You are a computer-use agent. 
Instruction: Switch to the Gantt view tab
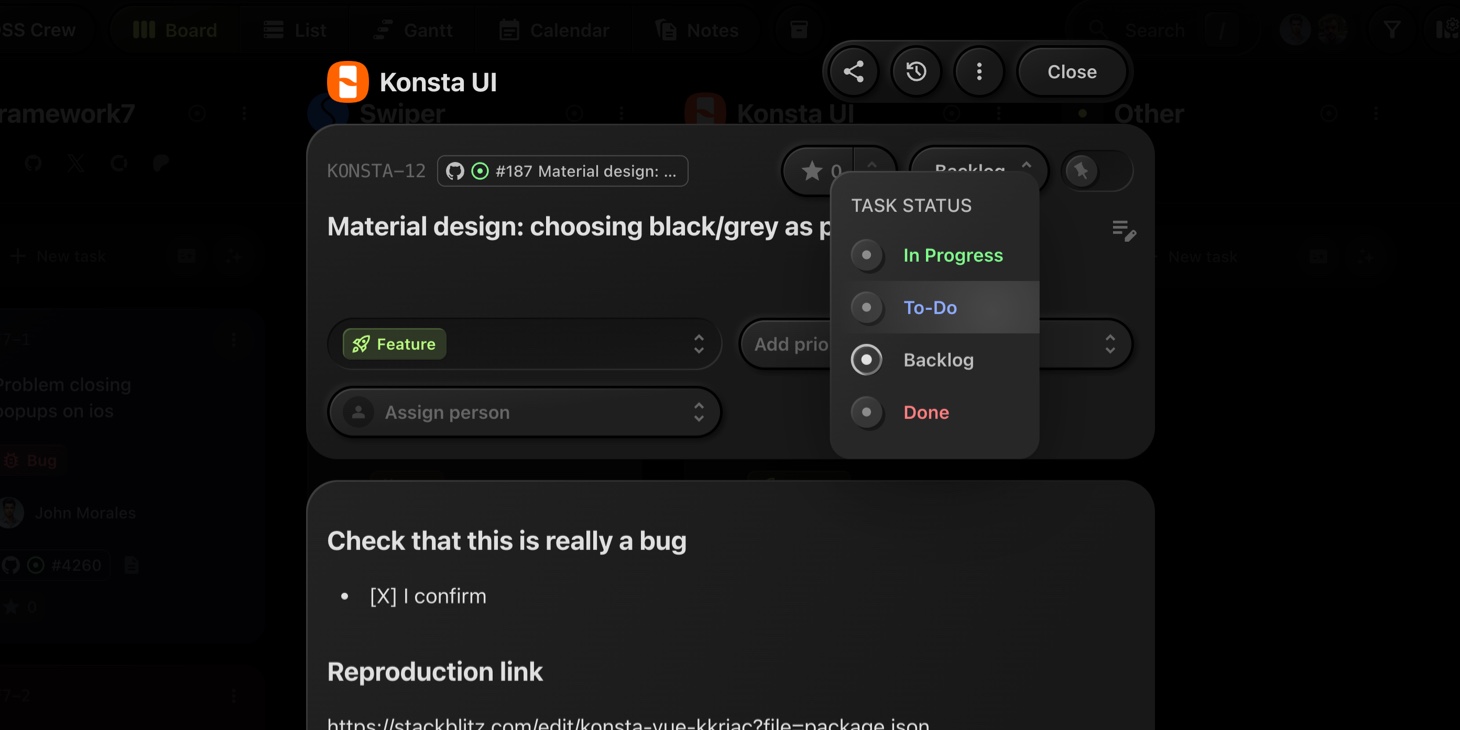(412, 30)
